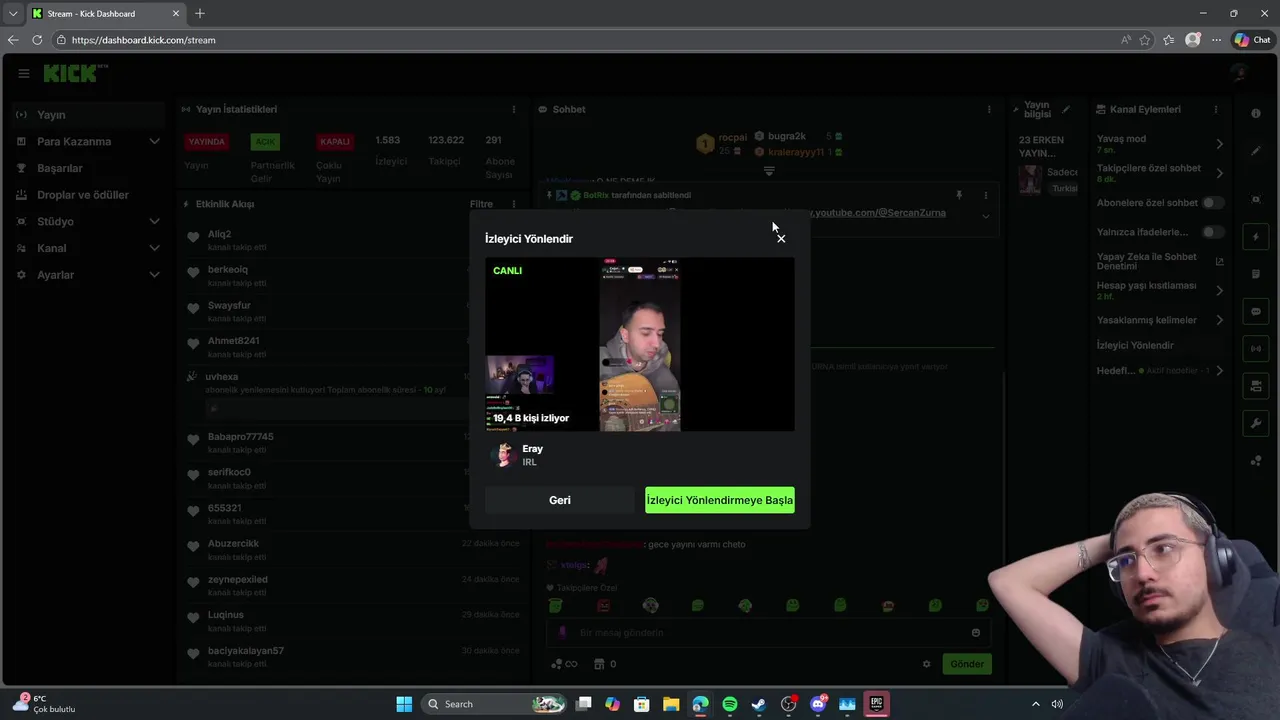Open Yasaklanmış kelimeler list
This screenshot has height=720, width=1280.
(x=1160, y=320)
